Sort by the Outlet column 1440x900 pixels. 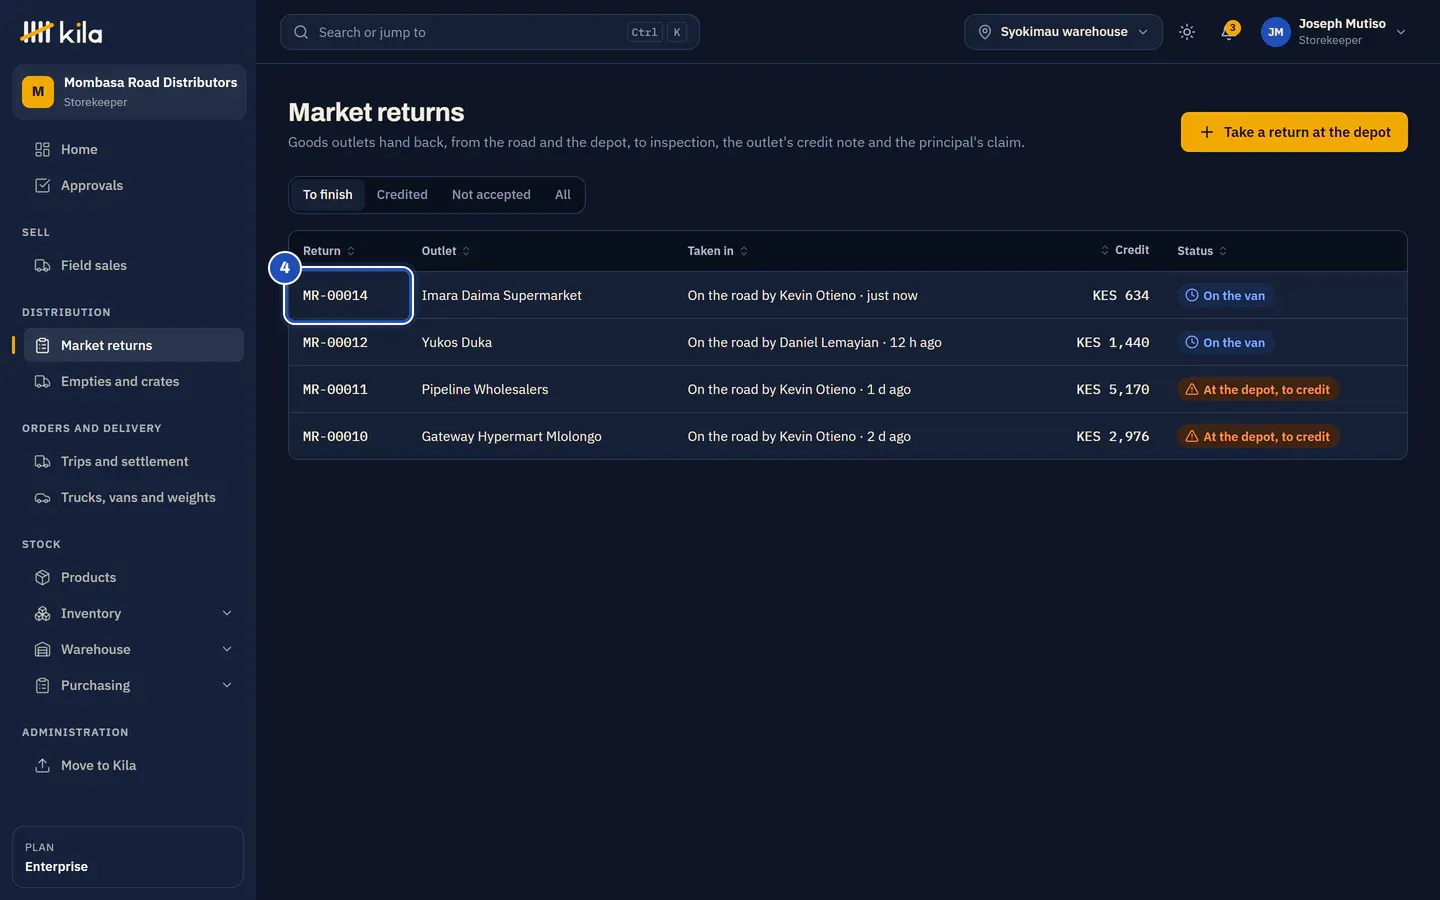pos(446,251)
